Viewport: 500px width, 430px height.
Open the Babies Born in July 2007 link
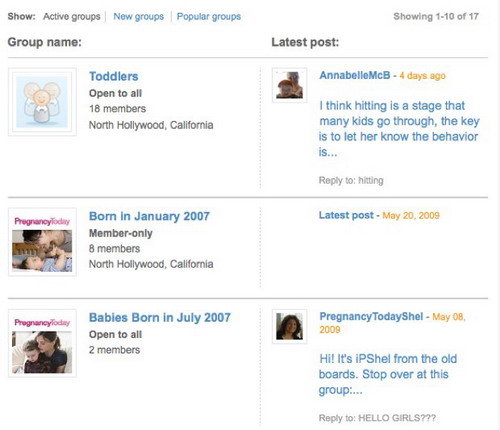click(160, 318)
